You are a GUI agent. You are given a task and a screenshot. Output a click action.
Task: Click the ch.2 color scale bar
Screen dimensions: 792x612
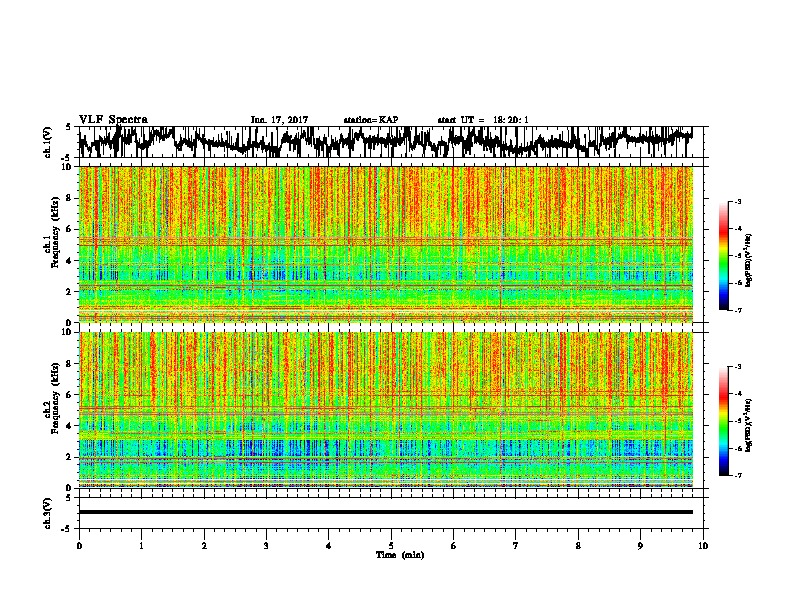[724, 421]
